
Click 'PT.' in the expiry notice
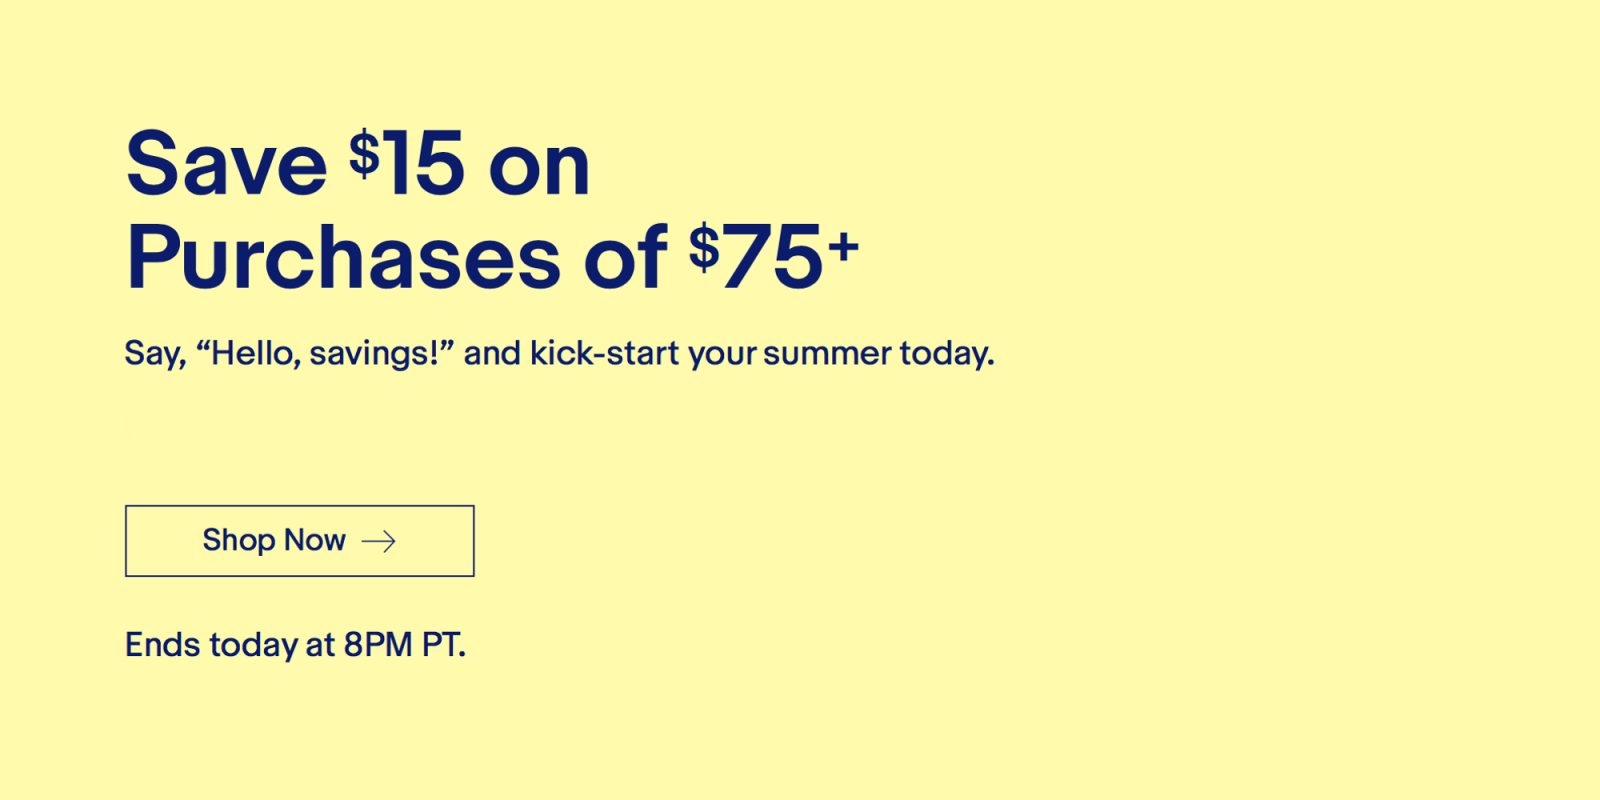click(443, 645)
